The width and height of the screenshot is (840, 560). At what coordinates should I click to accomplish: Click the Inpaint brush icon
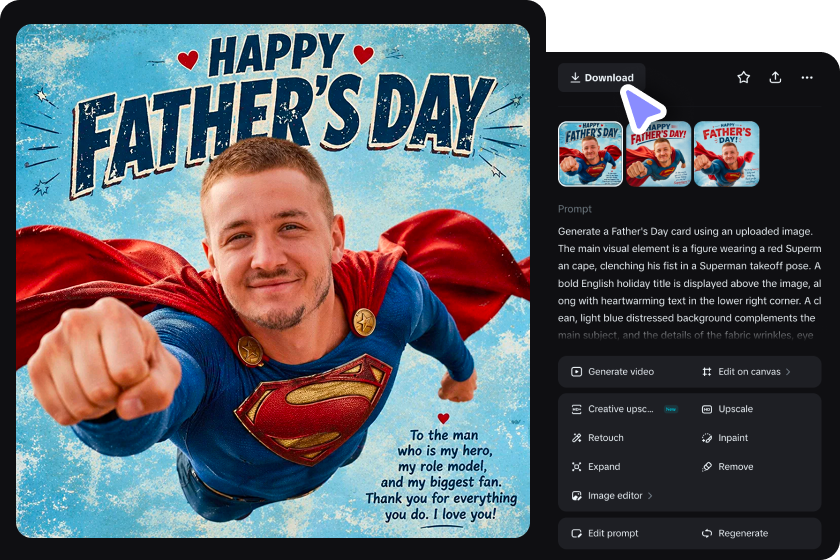(707, 438)
